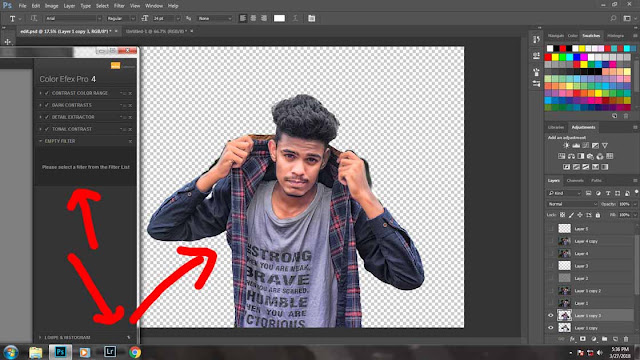This screenshot has height=360, width=640.
Task: Open the Window menu
Action: click(154, 6)
